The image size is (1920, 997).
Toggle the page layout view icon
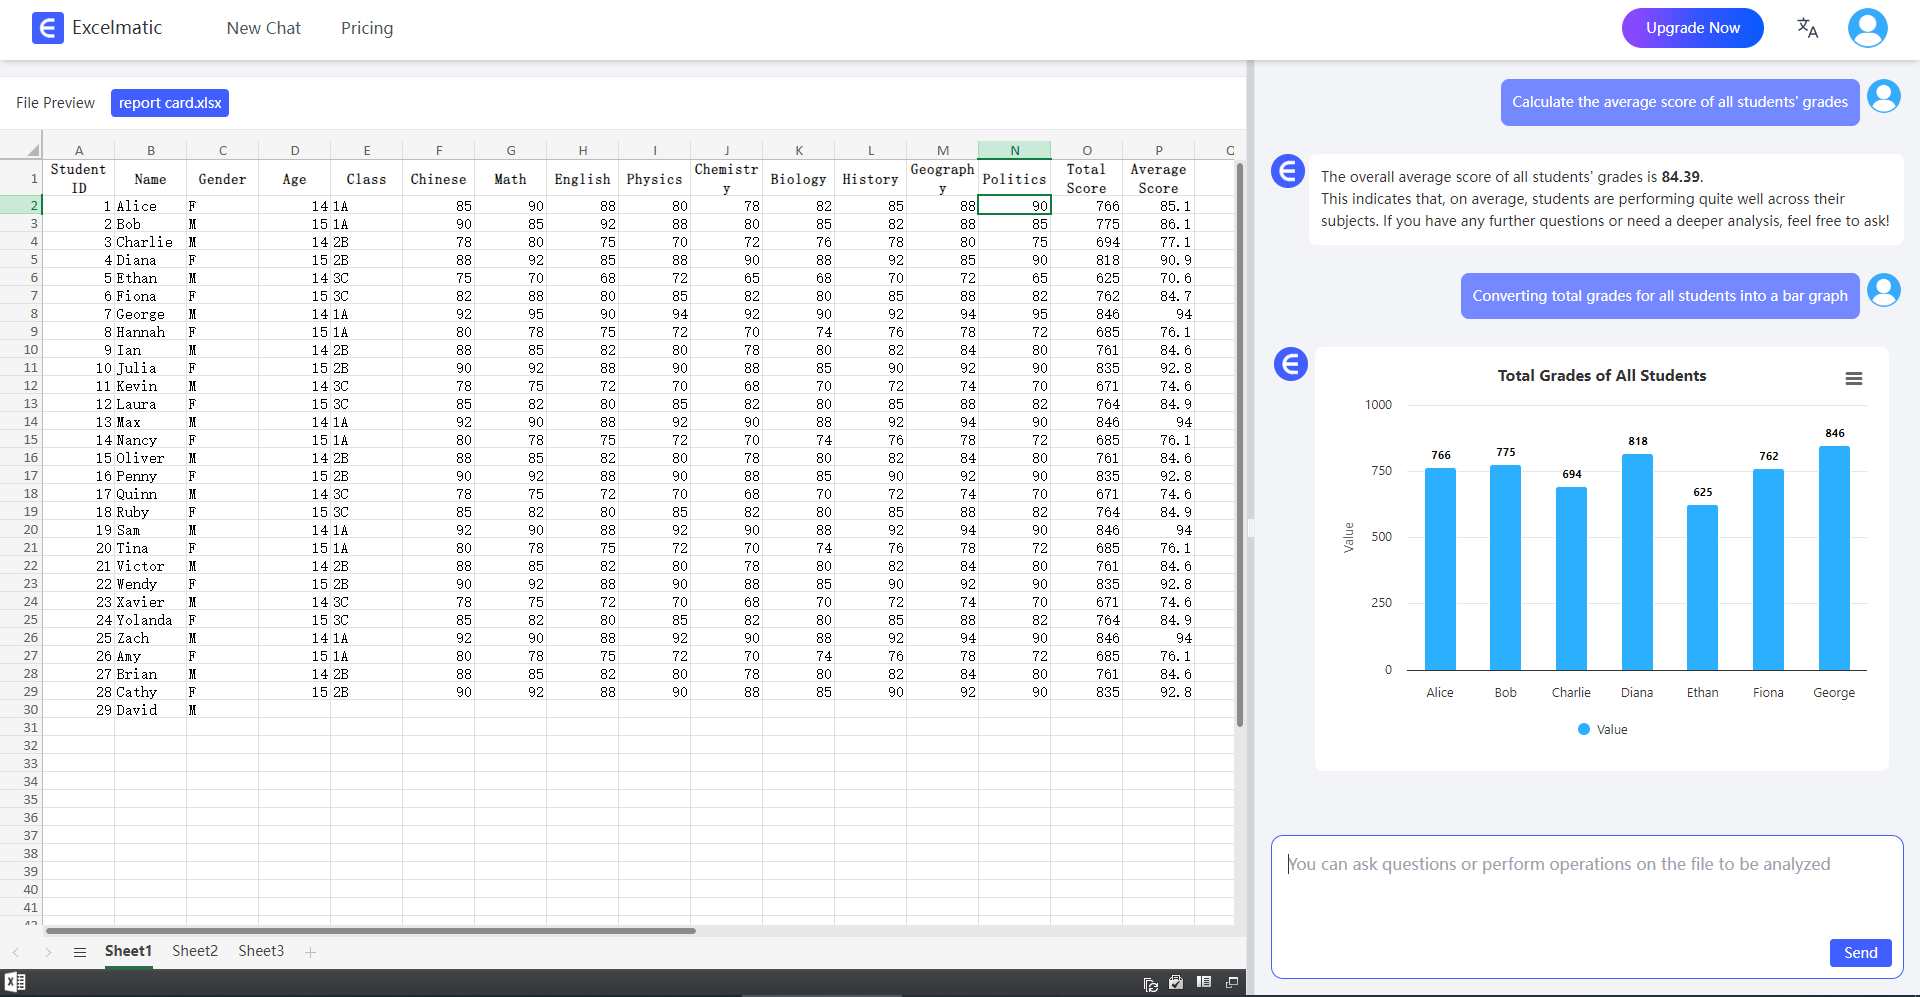point(1204,984)
